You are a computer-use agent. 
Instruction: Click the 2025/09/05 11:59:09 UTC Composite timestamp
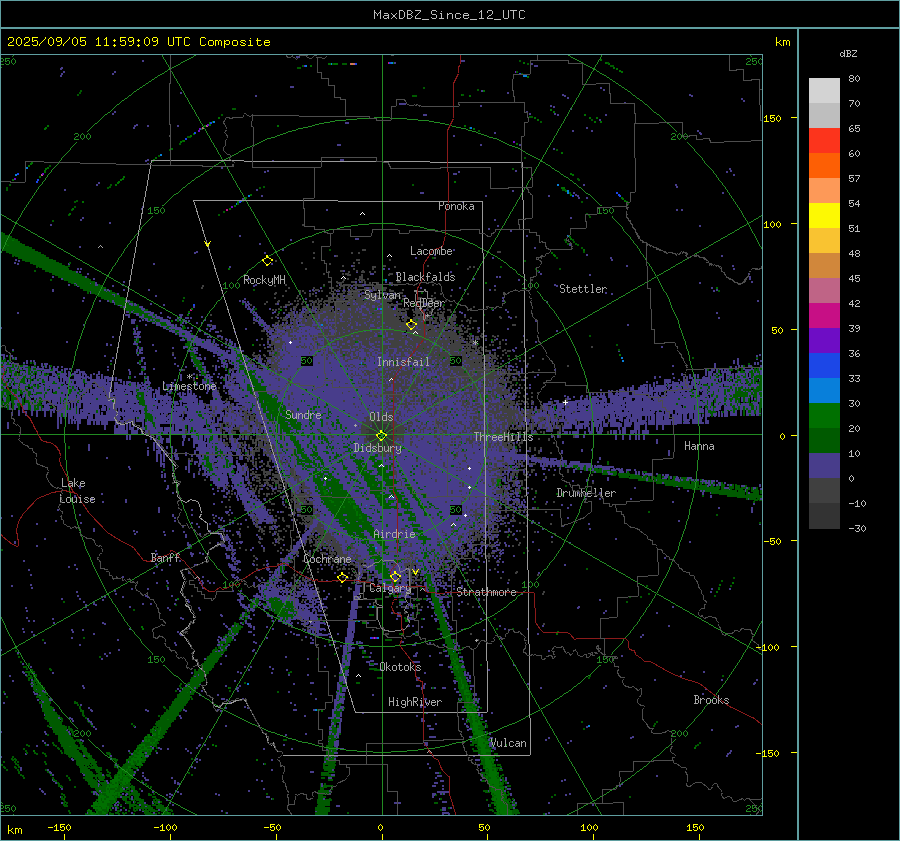[x=138, y=42]
